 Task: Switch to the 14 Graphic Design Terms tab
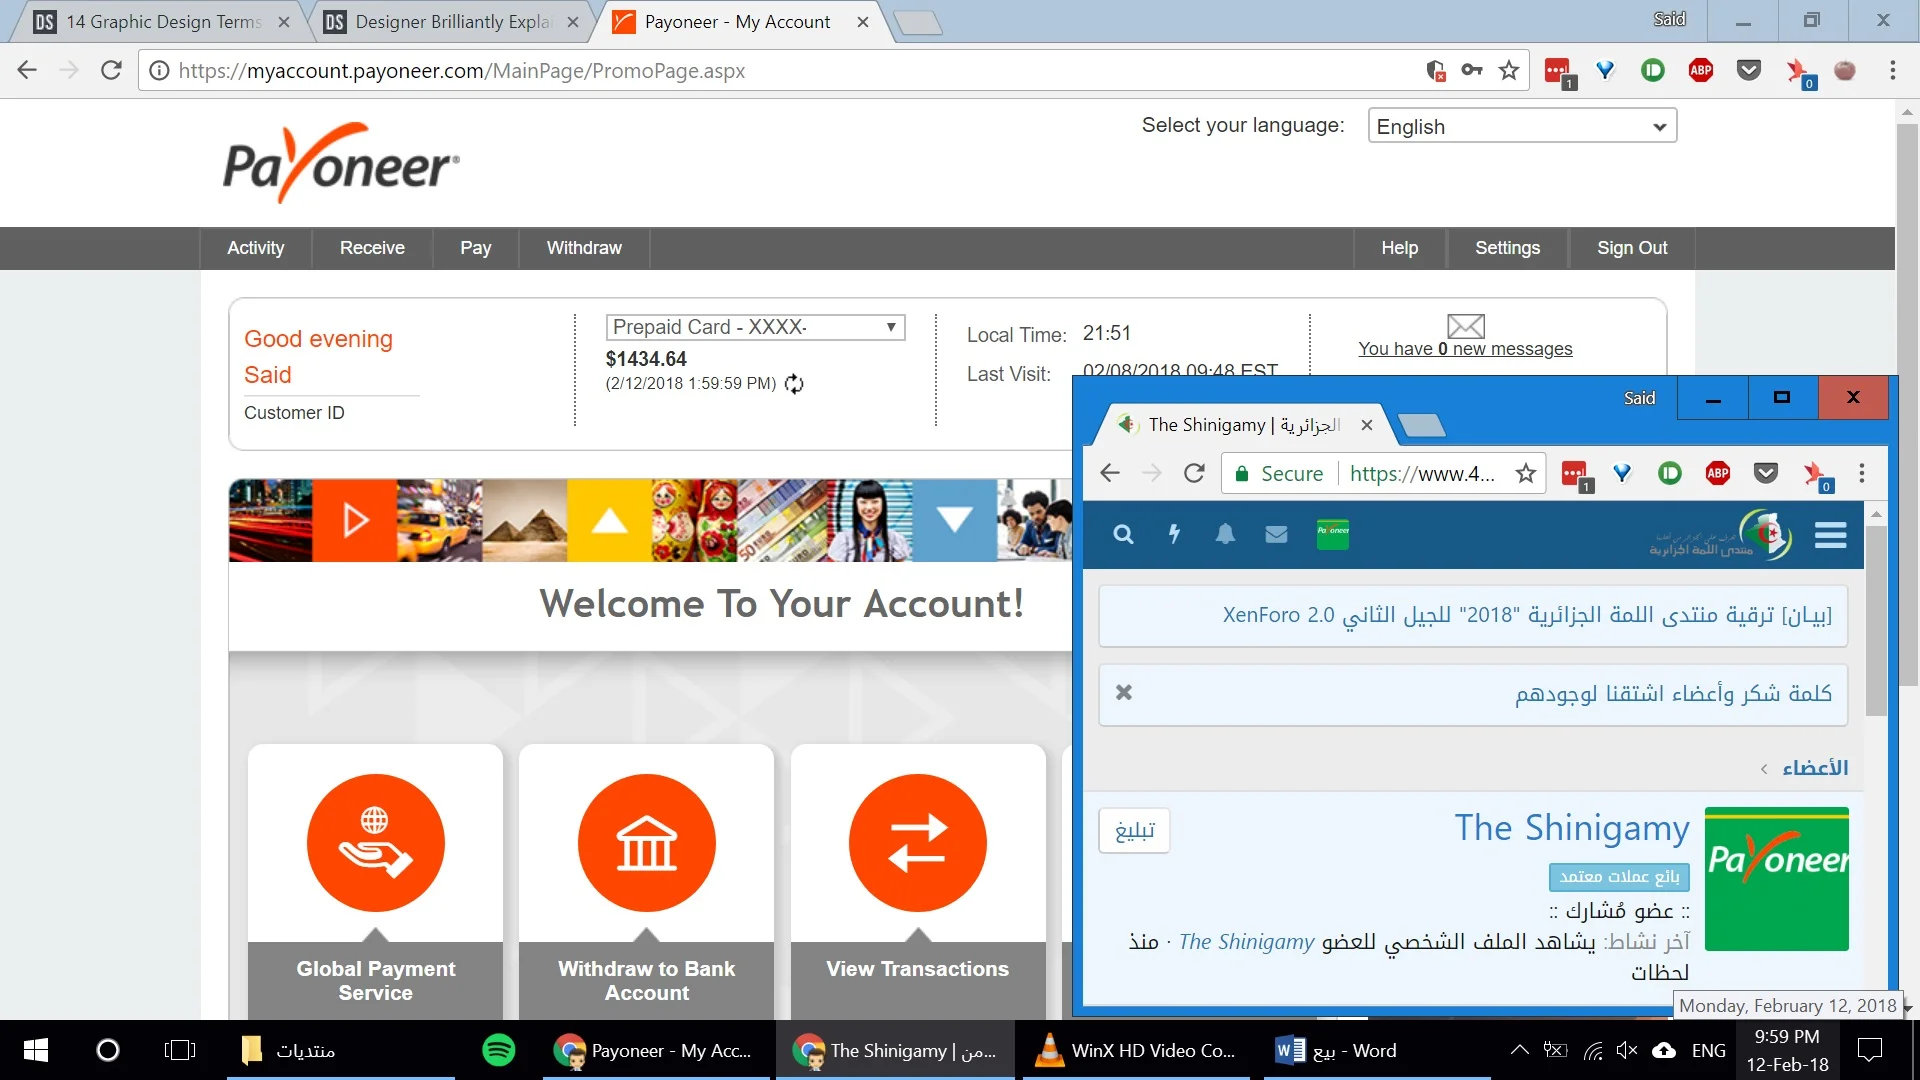pyautogui.click(x=164, y=22)
